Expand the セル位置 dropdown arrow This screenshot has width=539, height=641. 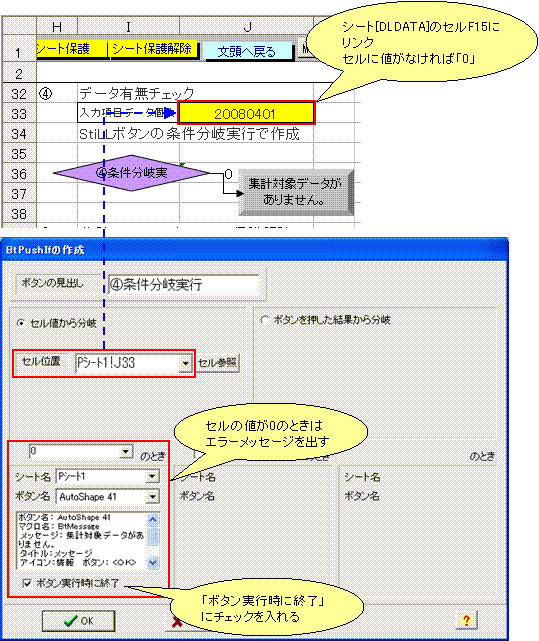185,363
